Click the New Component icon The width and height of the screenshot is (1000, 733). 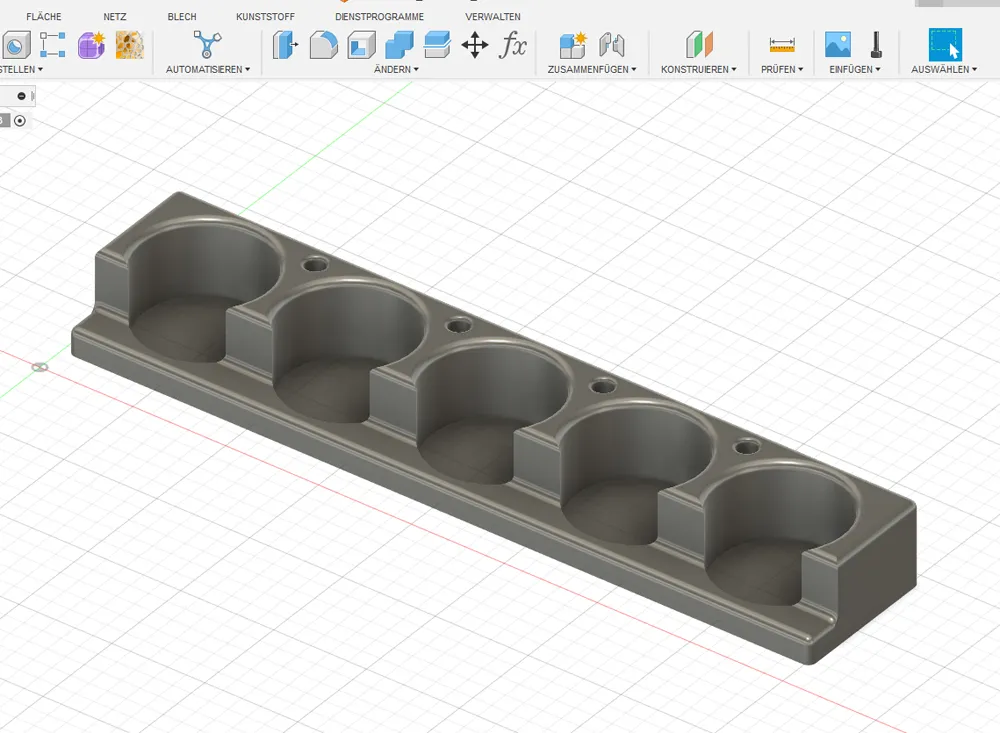(573, 44)
